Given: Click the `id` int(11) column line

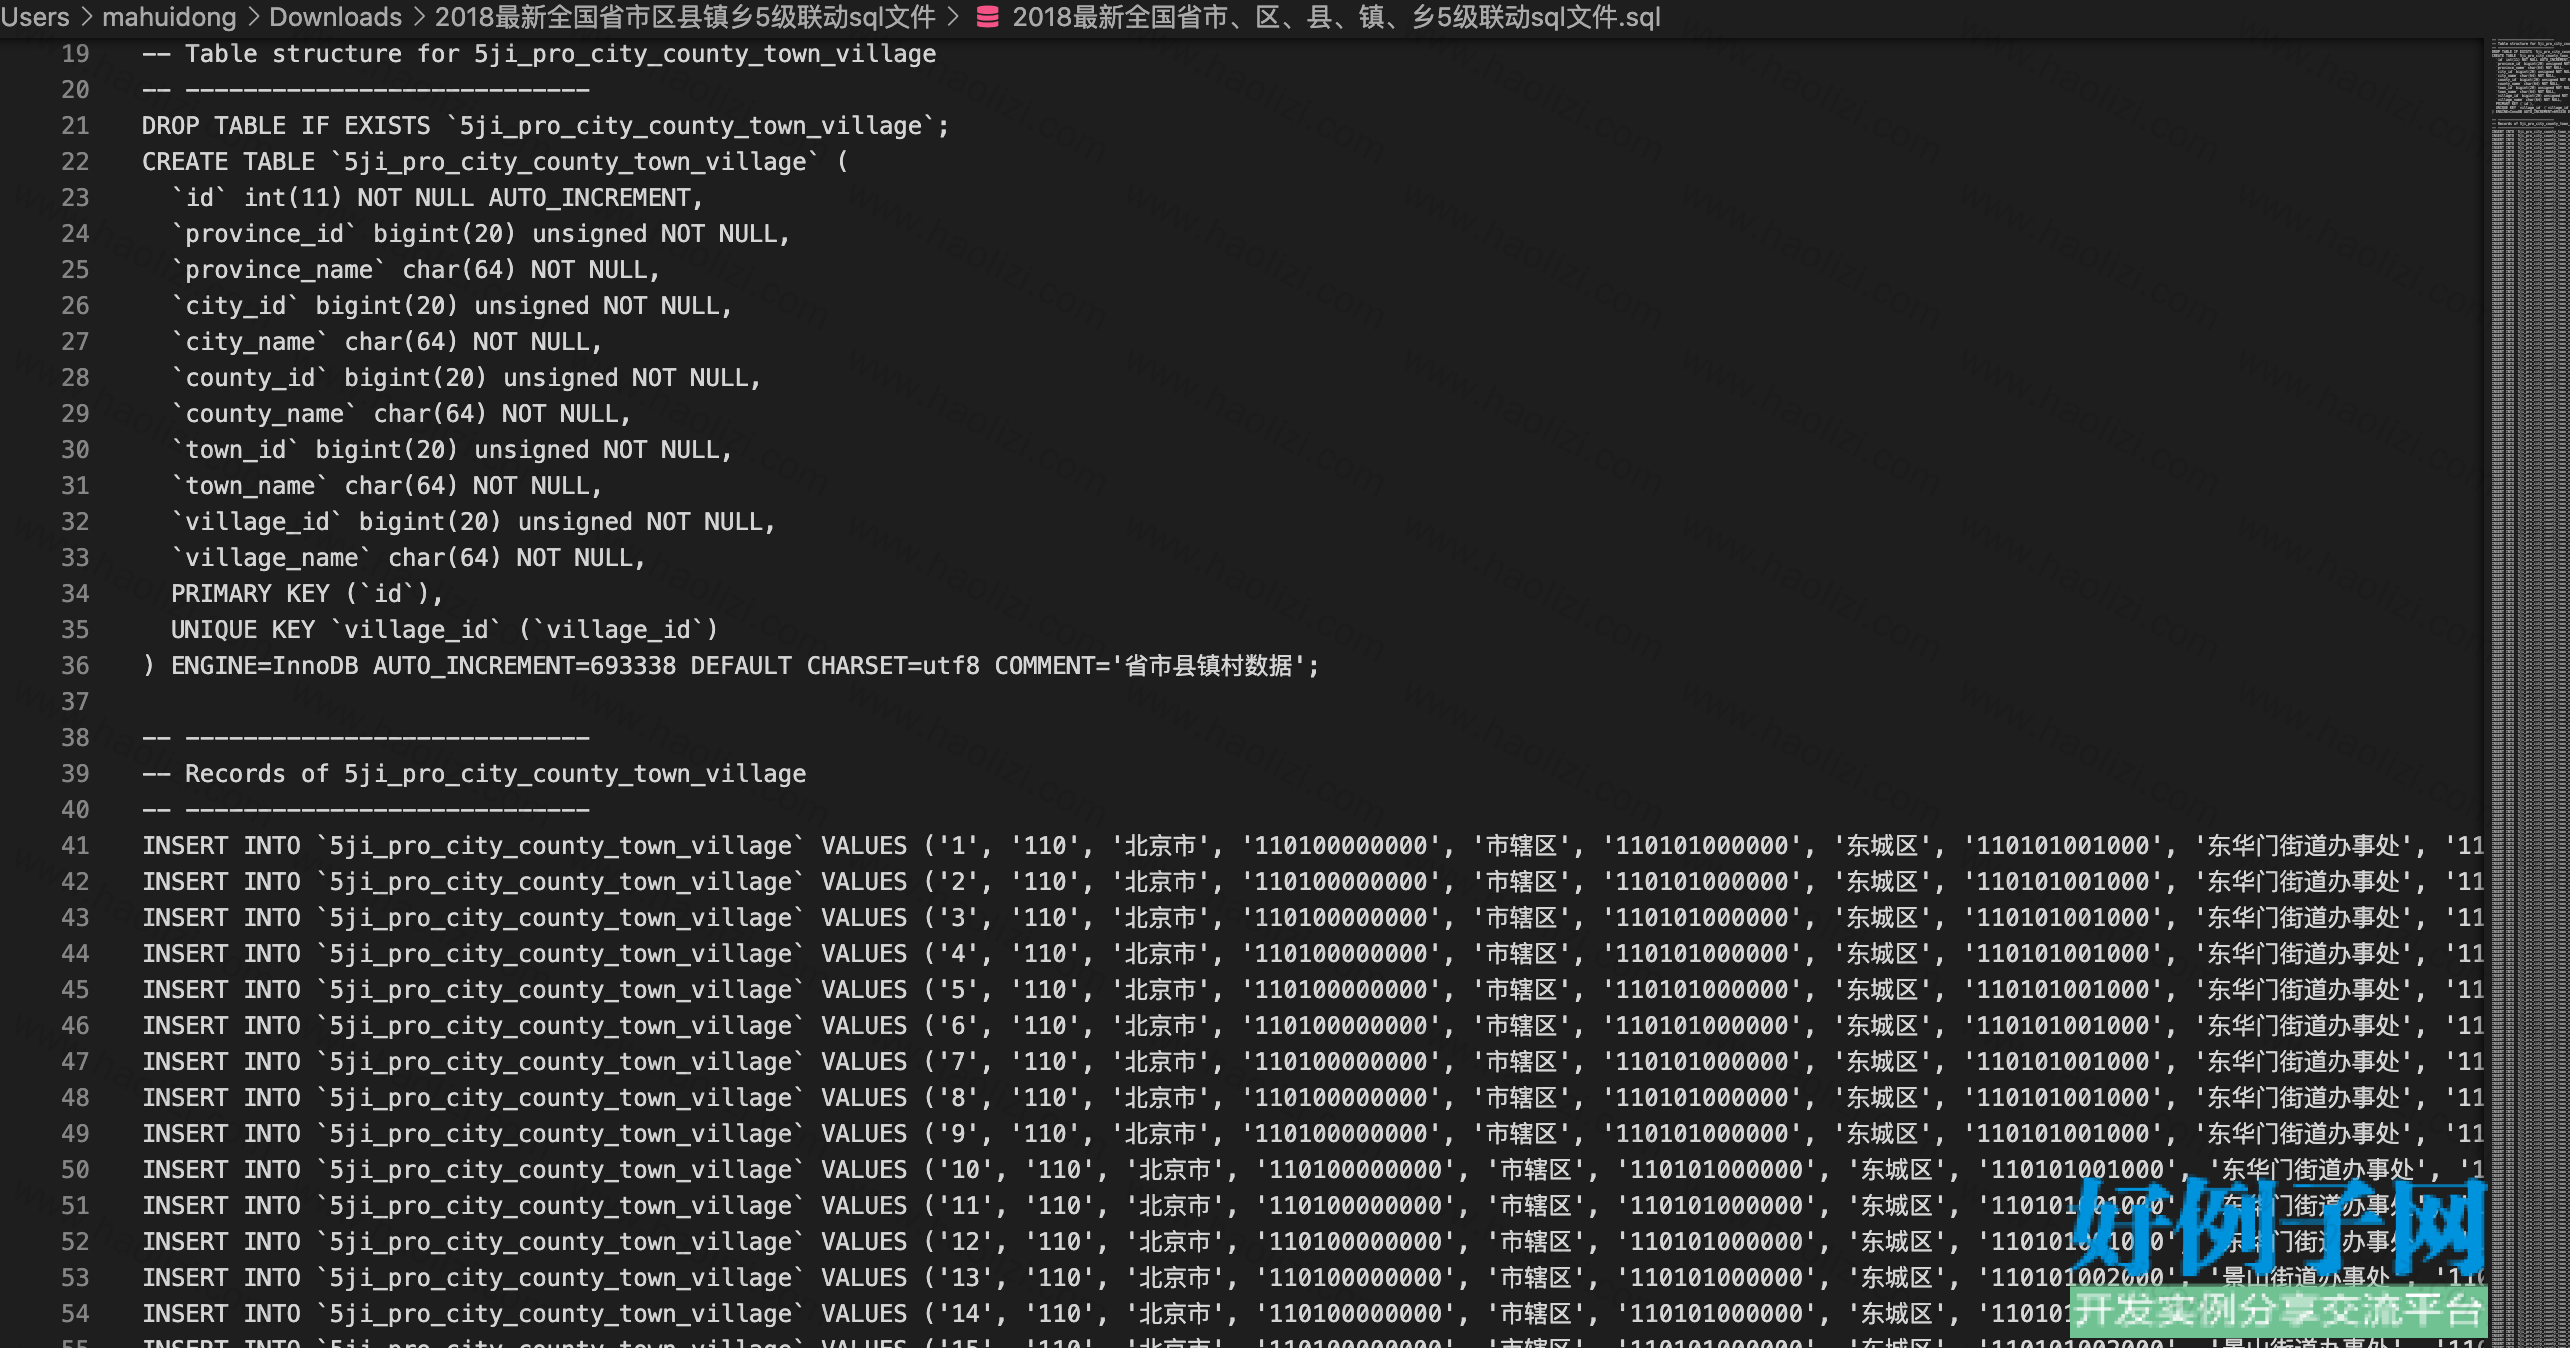Looking at the screenshot, I should tap(437, 198).
